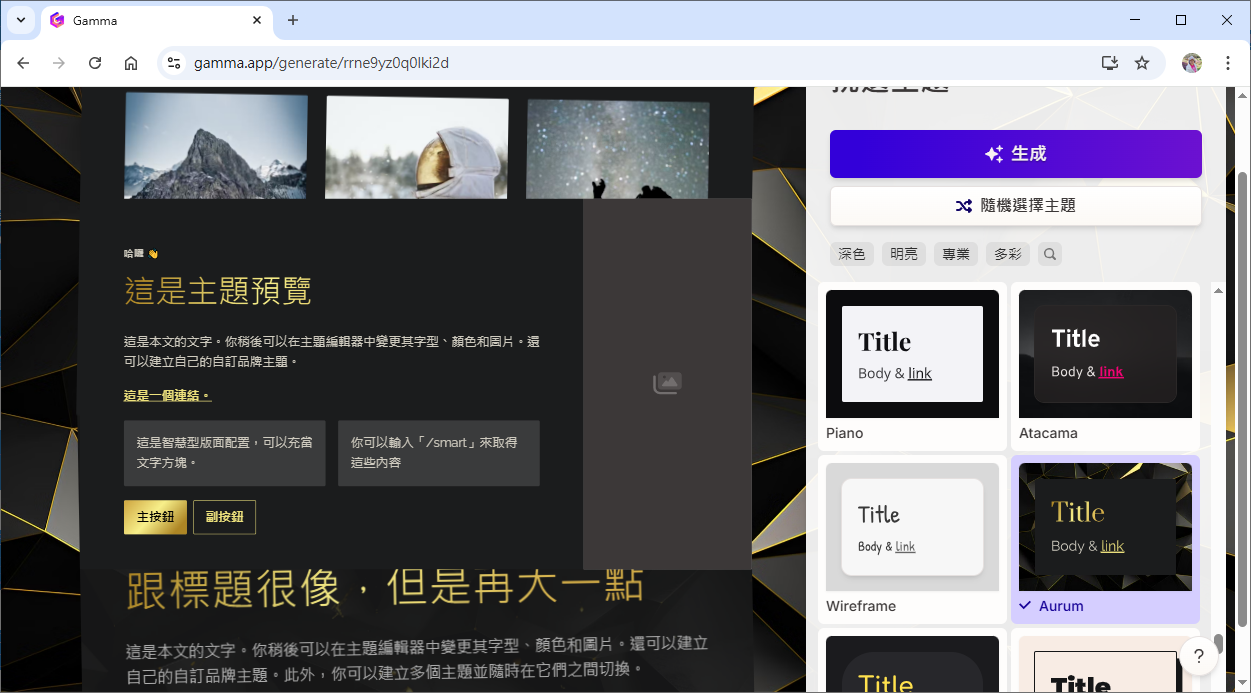Select the Piano theme card
The width and height of the screenshot is (1251, 693).
tap(912, 367)
